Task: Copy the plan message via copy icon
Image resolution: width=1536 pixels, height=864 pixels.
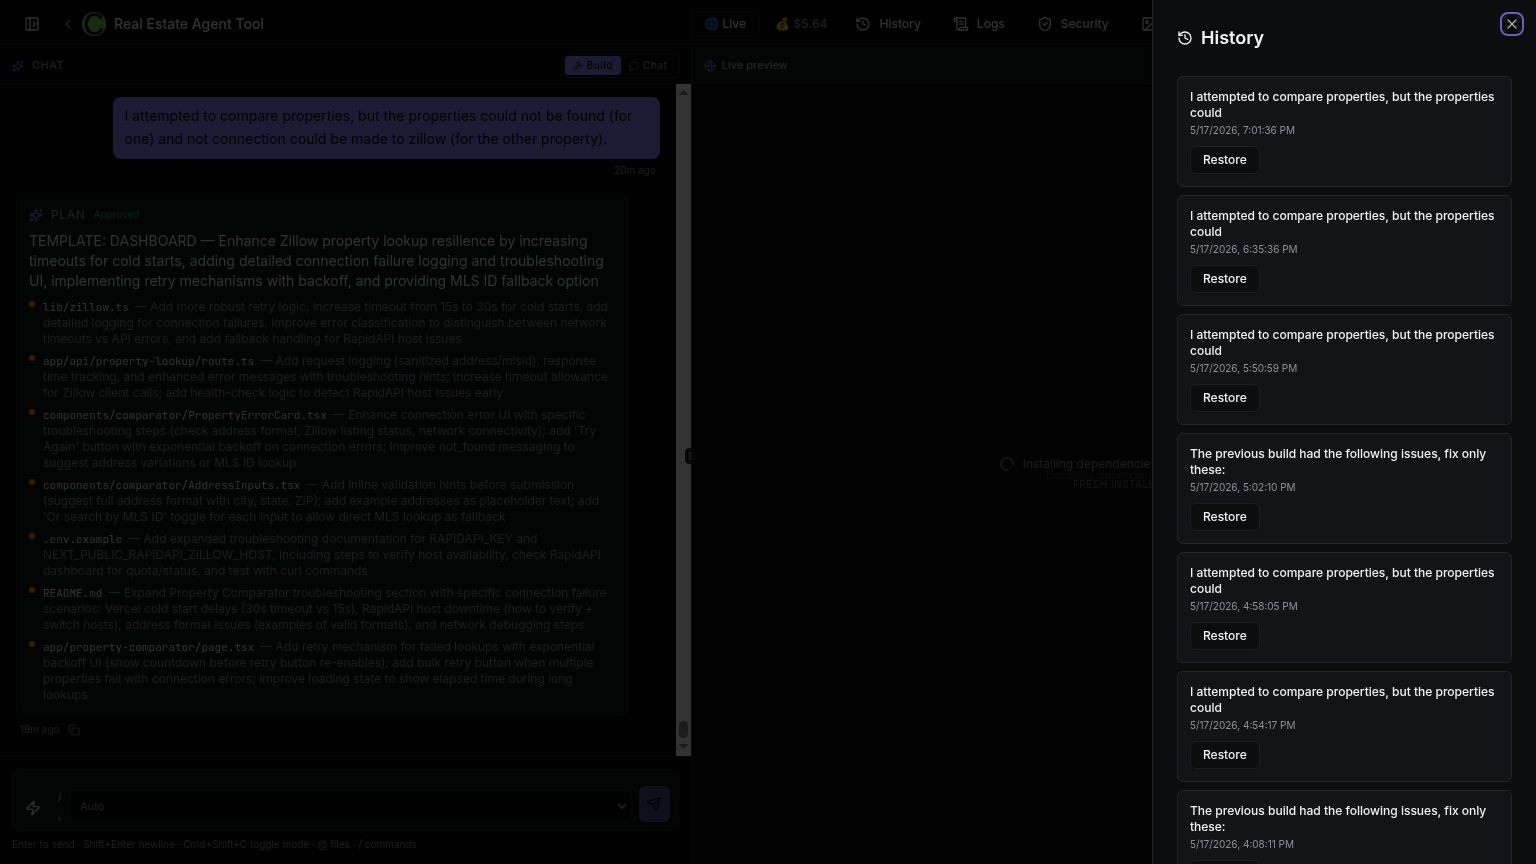Action: 74,730
